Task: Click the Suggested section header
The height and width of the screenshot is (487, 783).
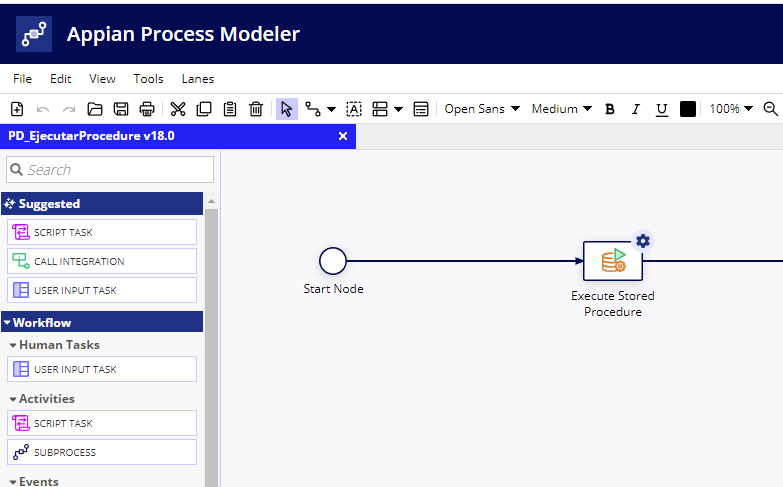Action: [x=102, y=203]
